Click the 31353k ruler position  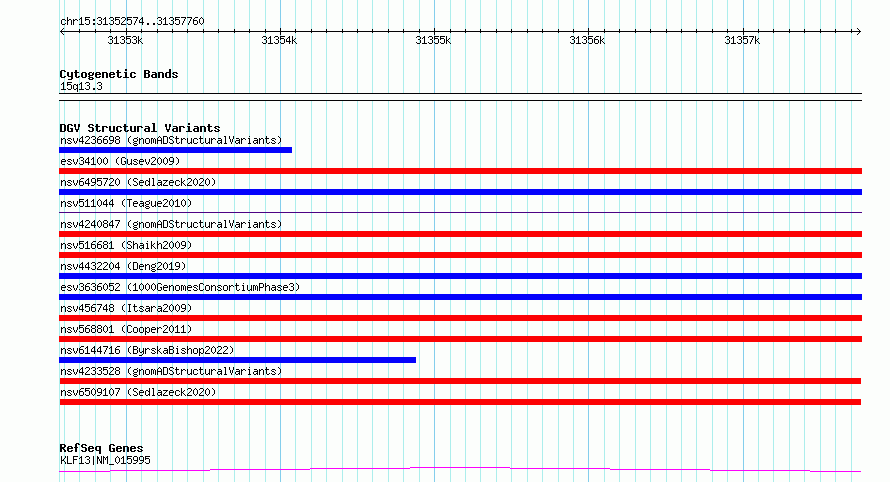click(125, 40)
